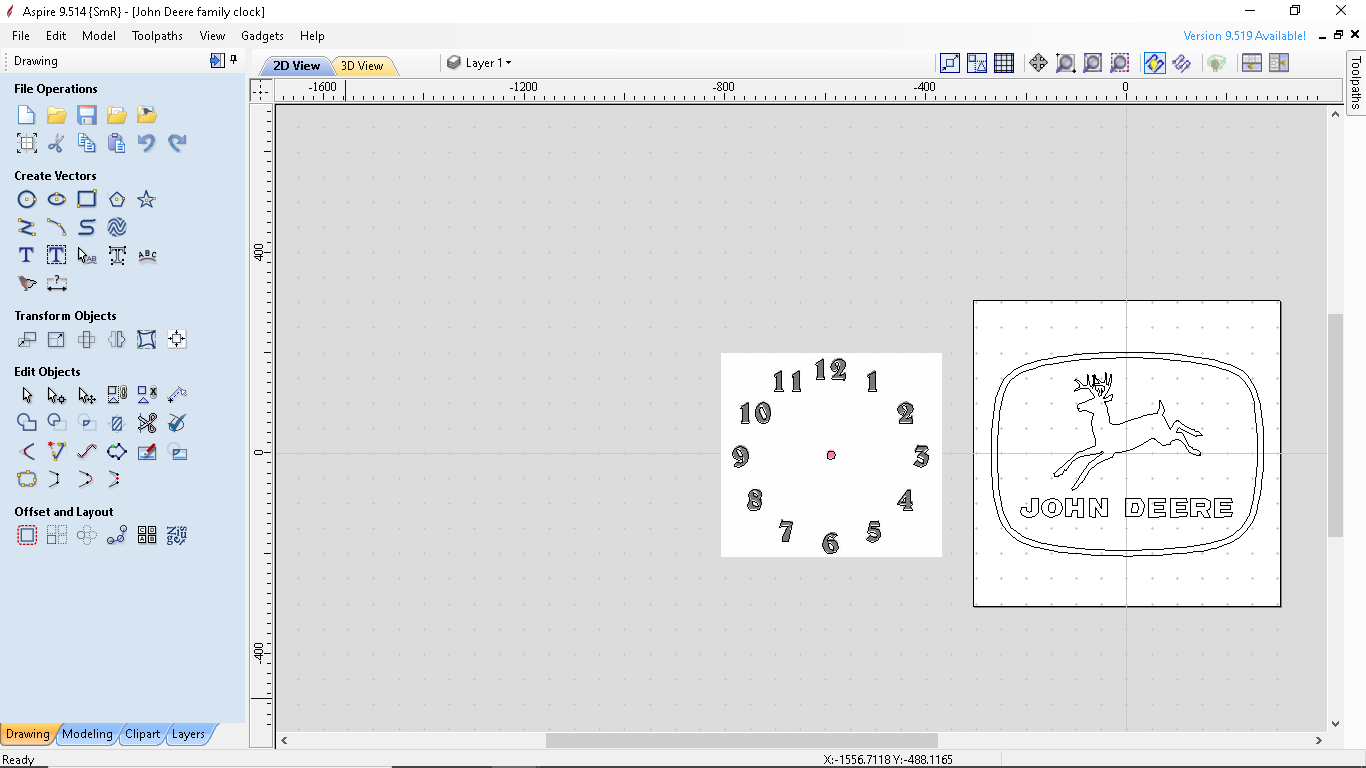Screen dimensions: 1366x768
Task: Open the Measure tool
Action: click(57, 284)
